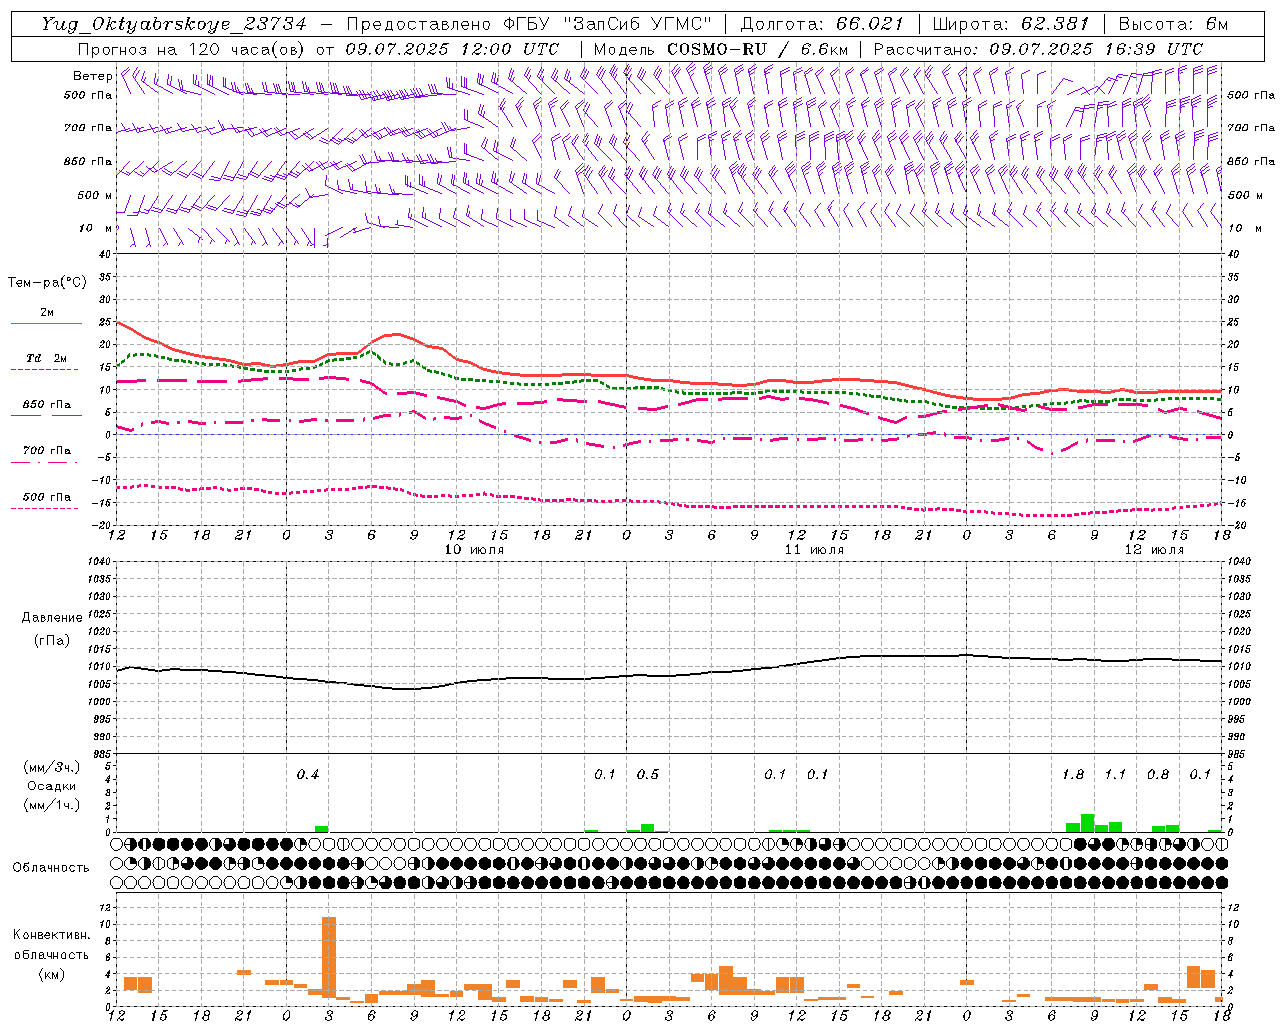Click the Давление pressure panel title
This screenshot has width=1280, height=1024.
52,618
